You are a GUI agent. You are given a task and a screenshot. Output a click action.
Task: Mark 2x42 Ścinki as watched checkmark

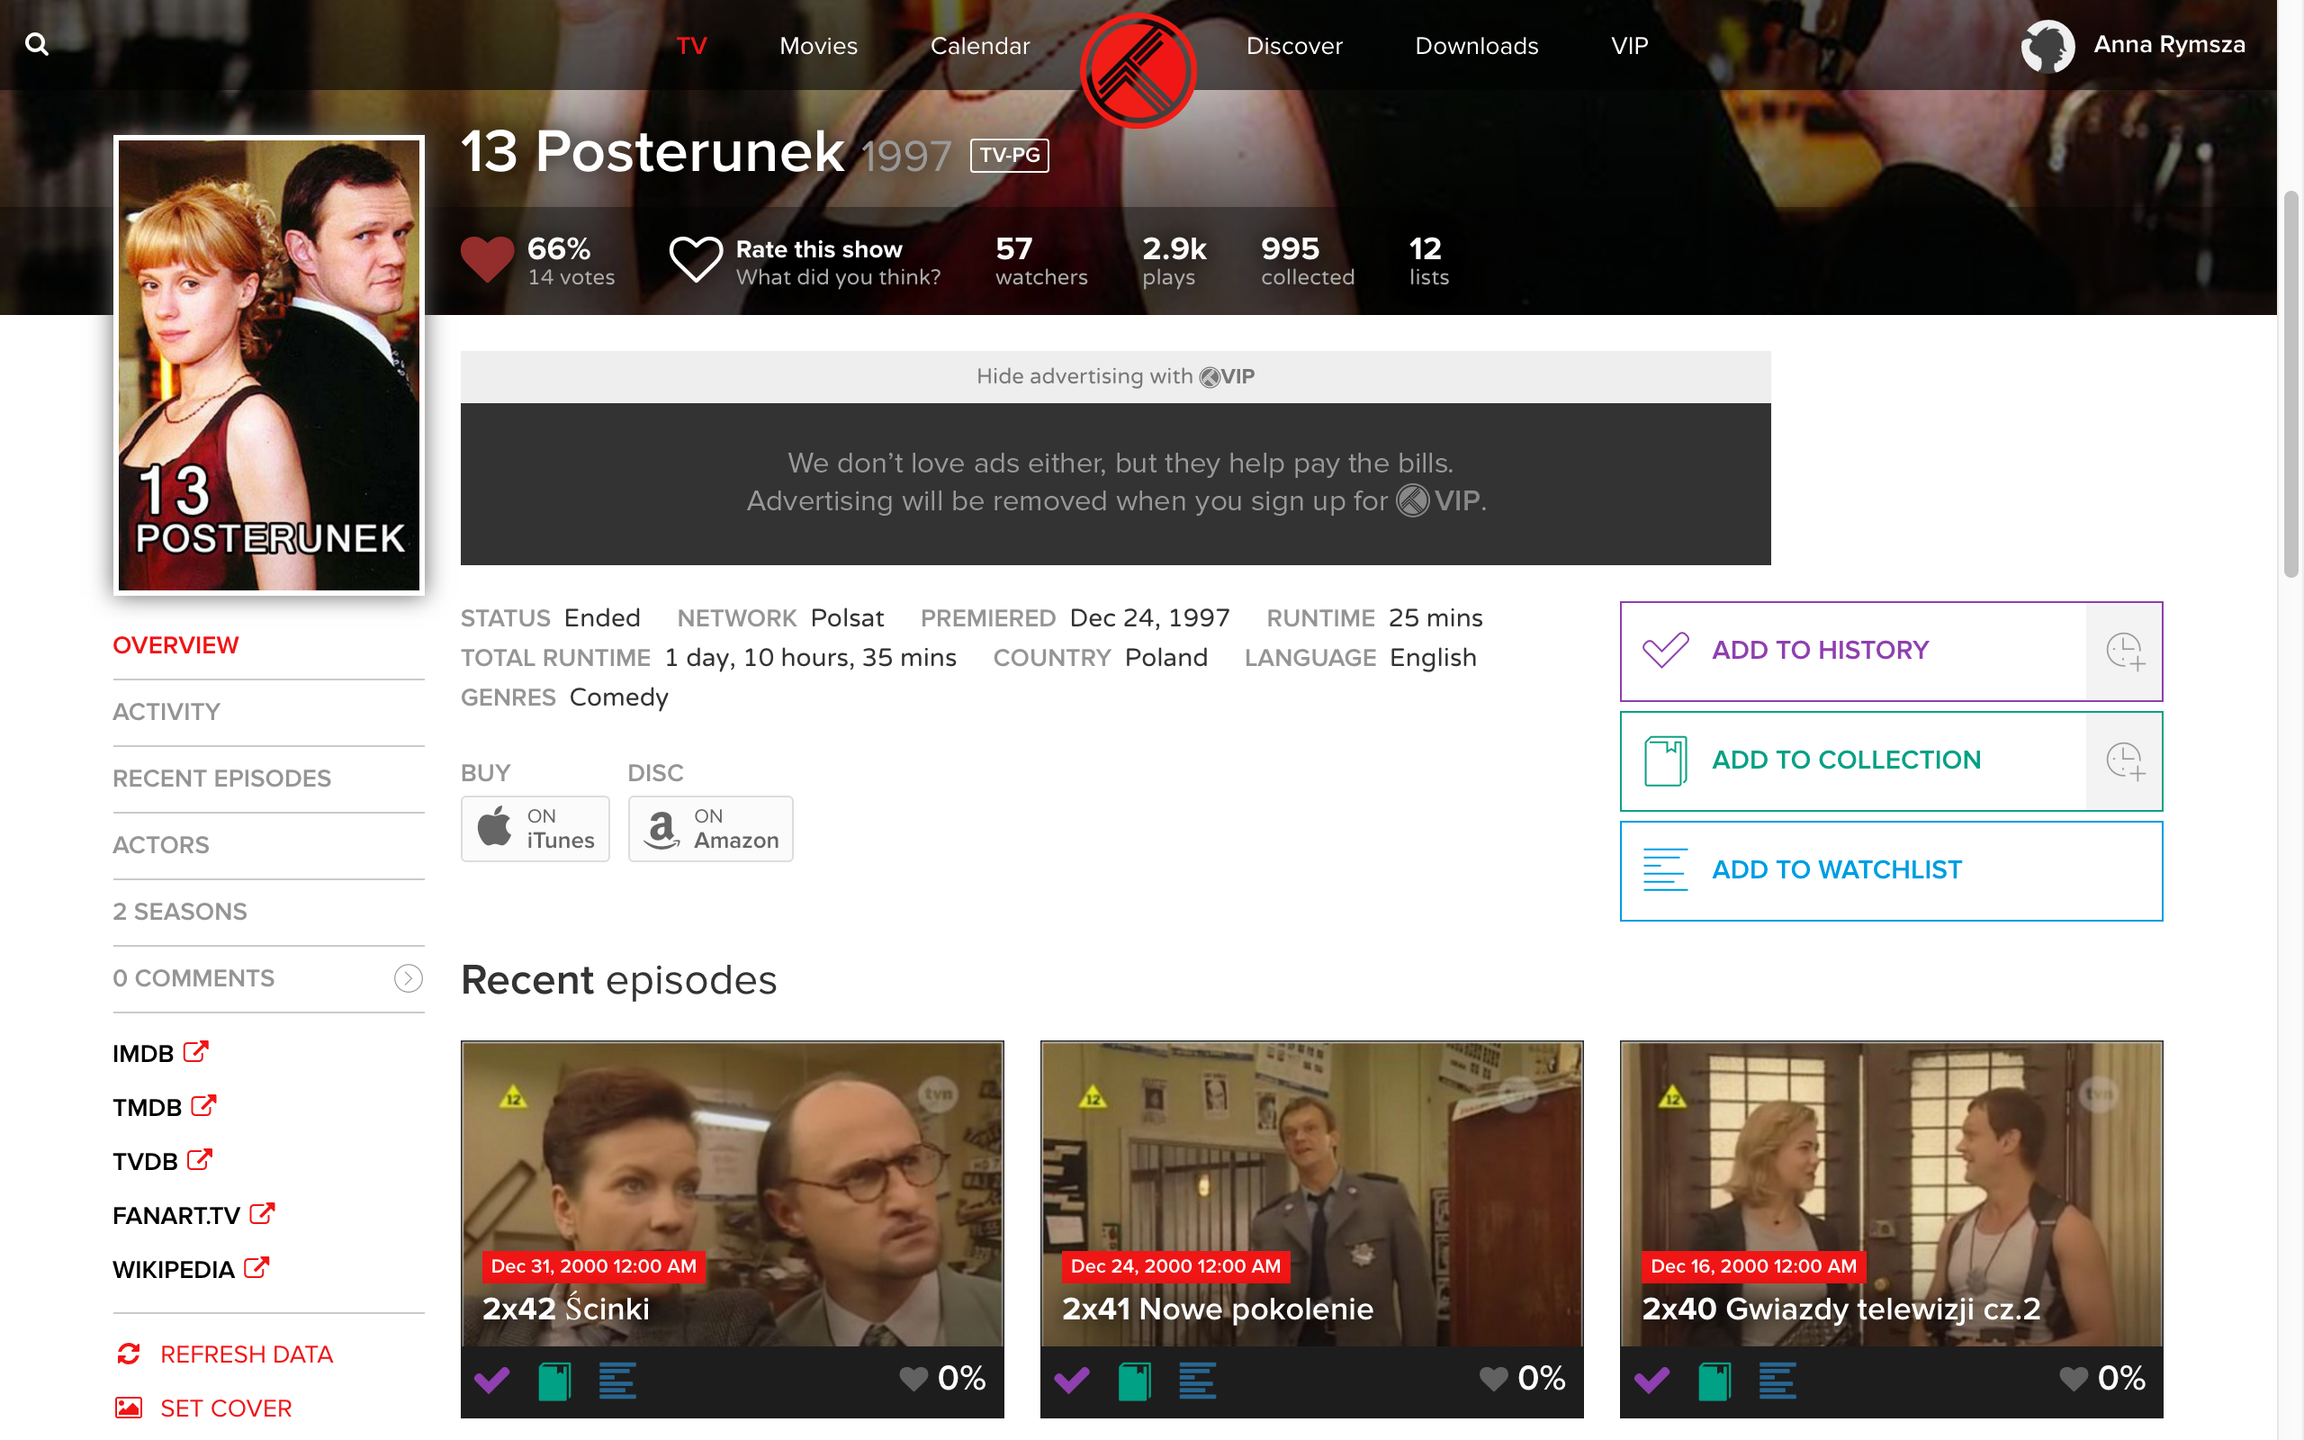click(x=492, y=1381)
